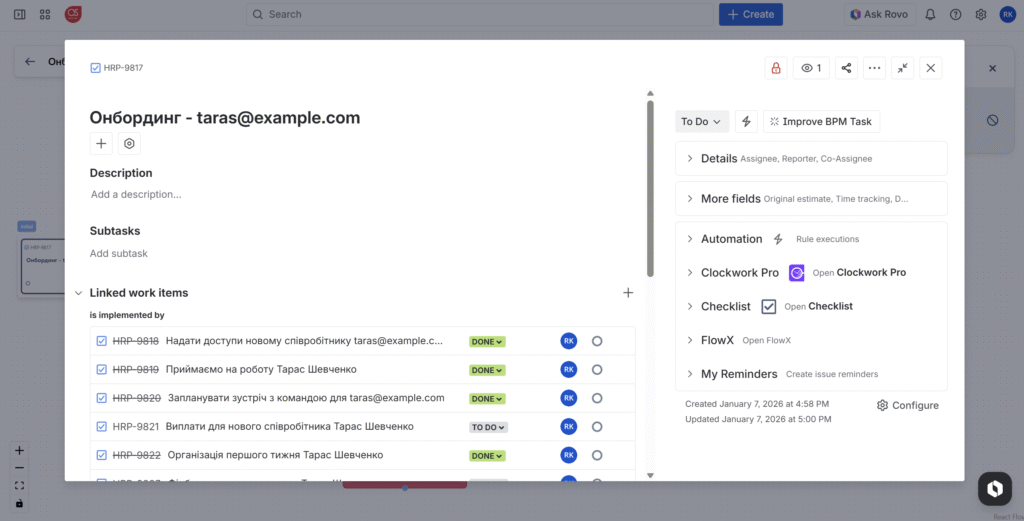Click the circle toggle on the HRP-9821 row
The width and height of the screenshot is (1024, 521).
point(597,427)
